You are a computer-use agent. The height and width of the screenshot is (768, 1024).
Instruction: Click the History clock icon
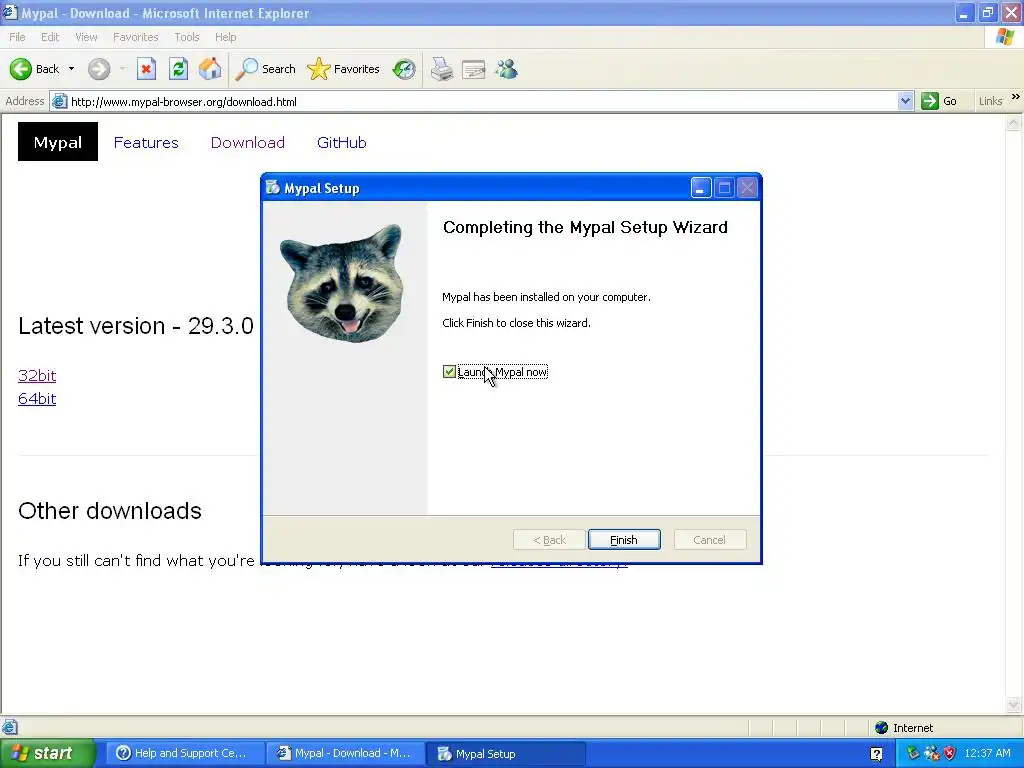(404, 69)
